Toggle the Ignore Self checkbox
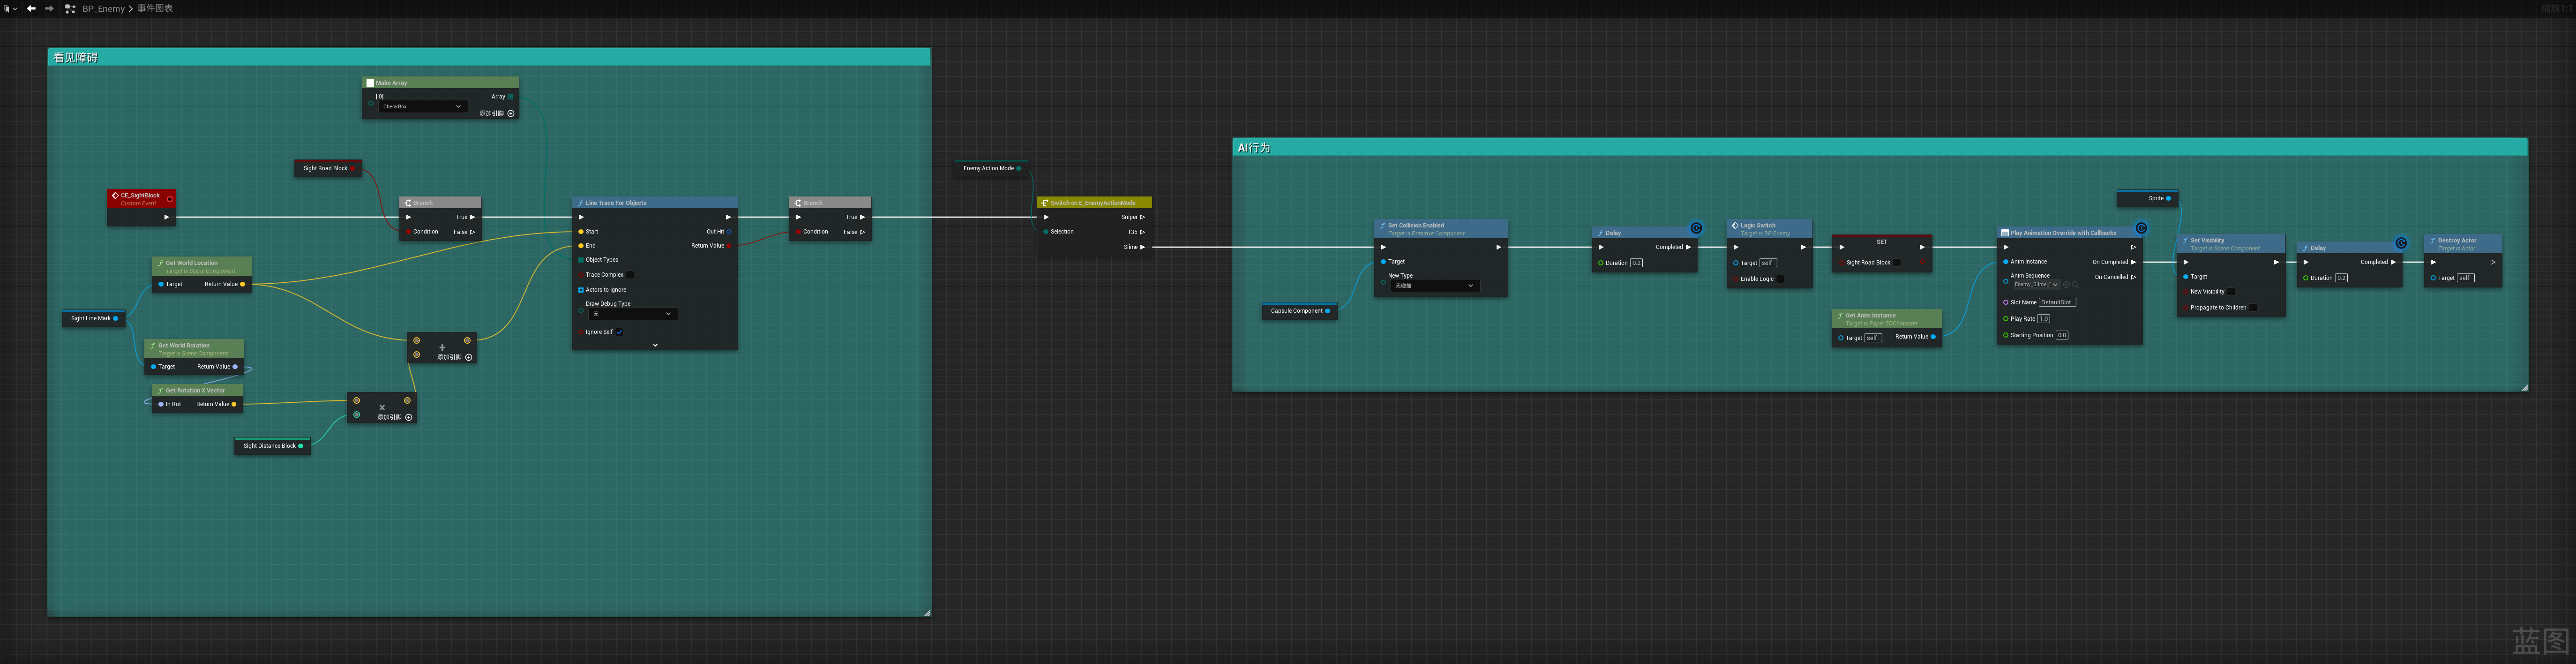Viewport: 2576px width, 664px height. click(x=619, y=332)
